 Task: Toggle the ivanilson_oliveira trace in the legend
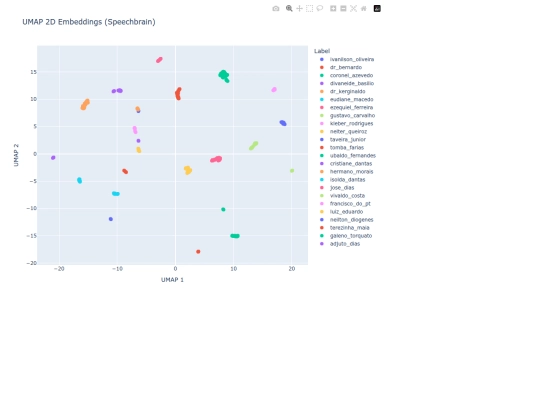[x=347, y=59]
